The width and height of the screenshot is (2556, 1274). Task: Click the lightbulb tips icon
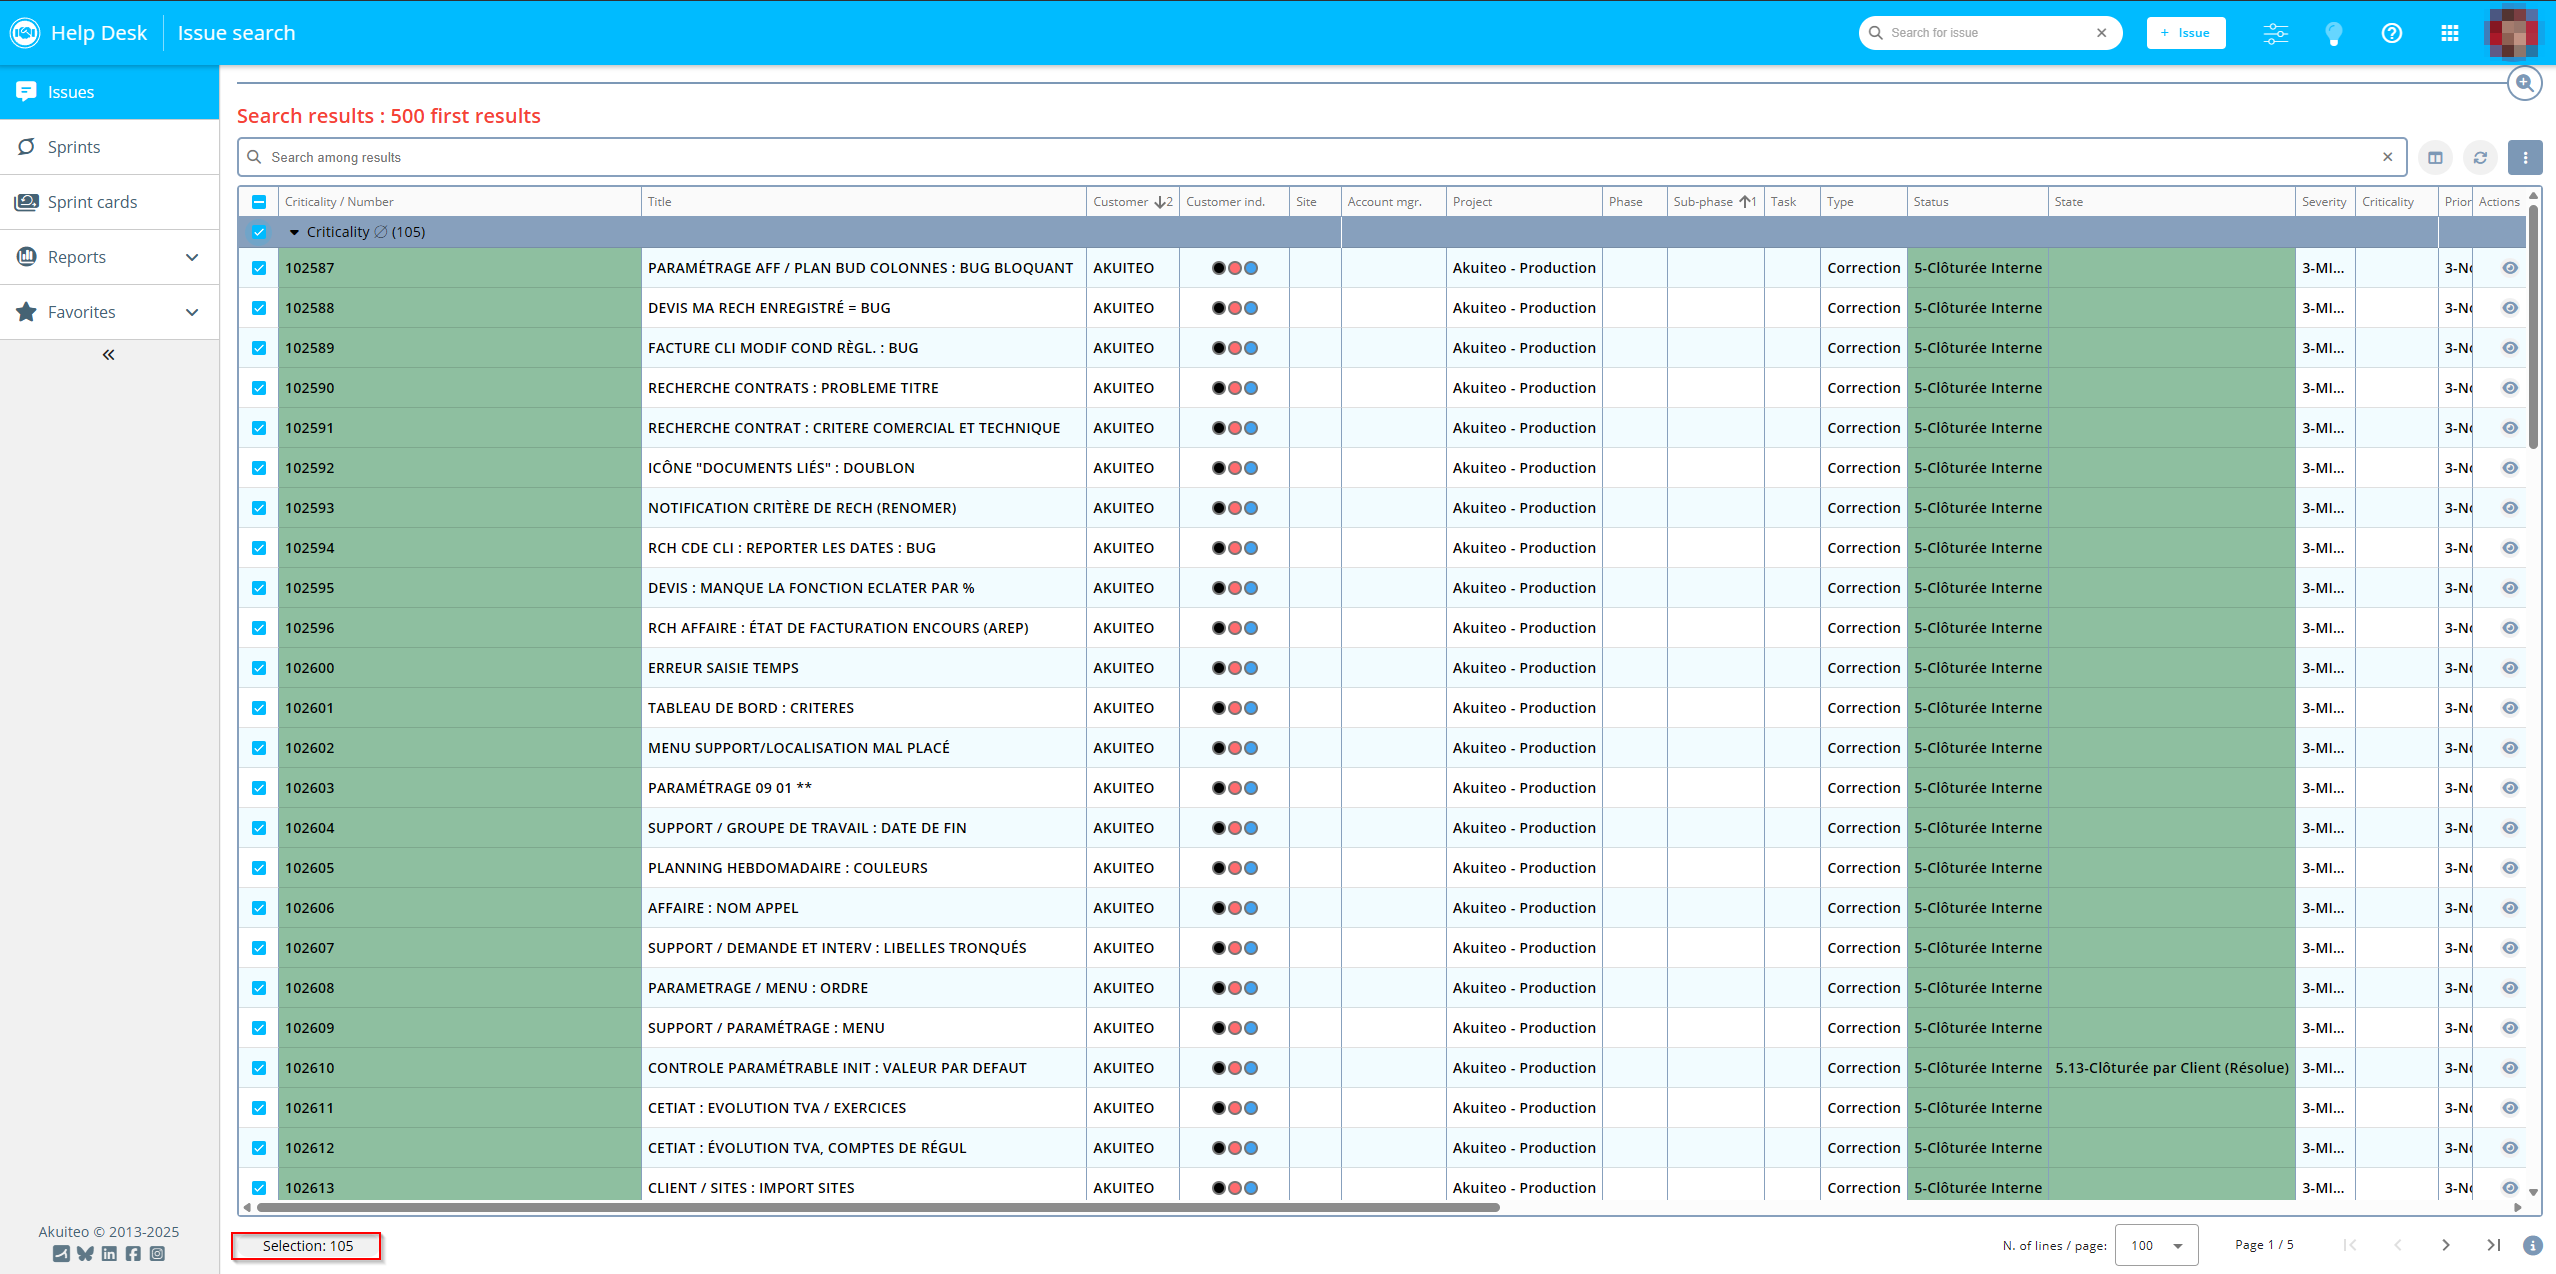(2333, 33)
